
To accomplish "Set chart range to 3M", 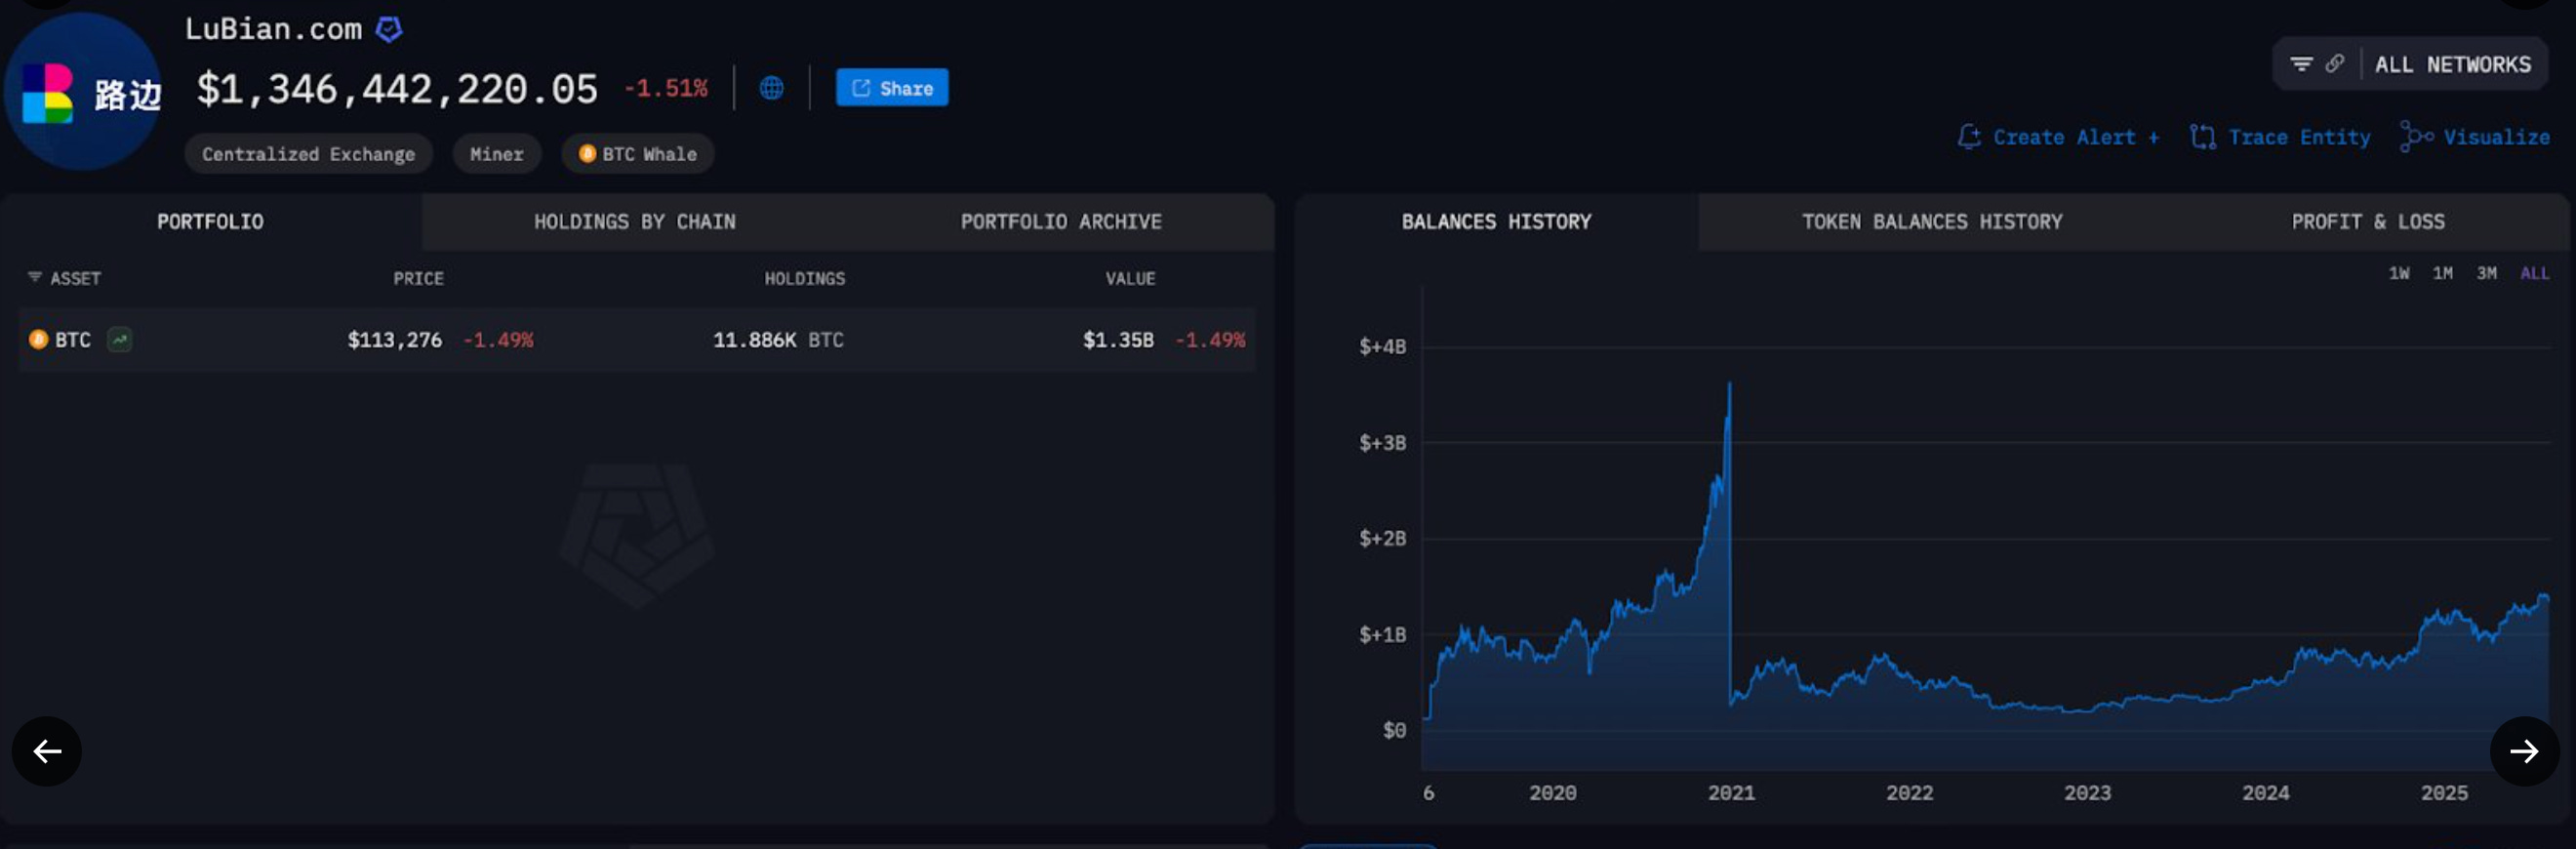I will pyautogui.click(x=2486, y=273).
